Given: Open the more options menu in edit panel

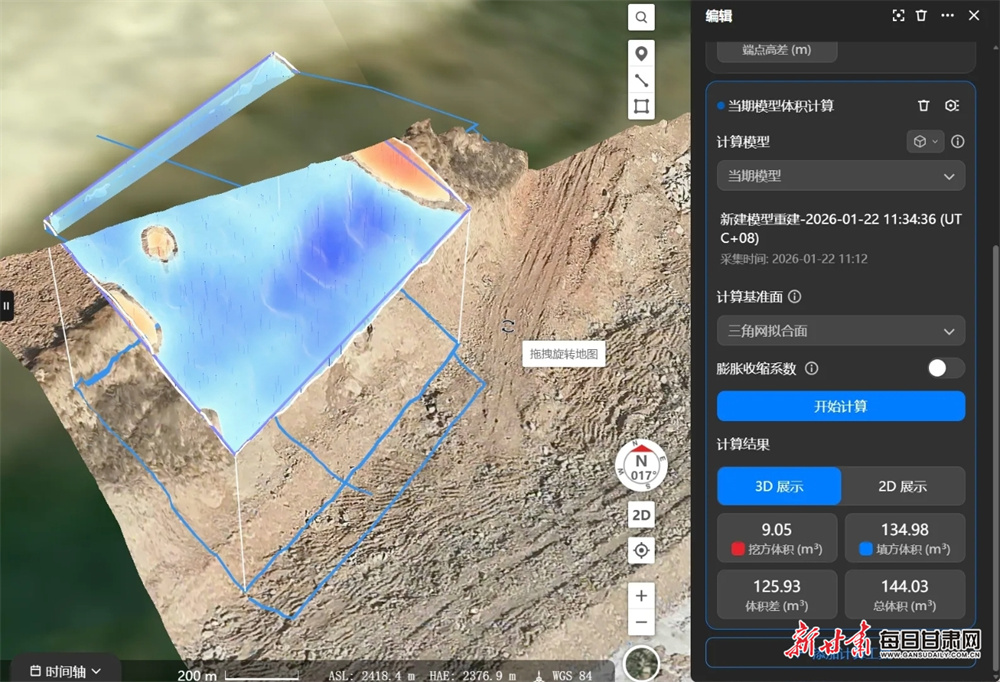Looking at the screenshot, I should pyautogui.click(x=947, y=16).
